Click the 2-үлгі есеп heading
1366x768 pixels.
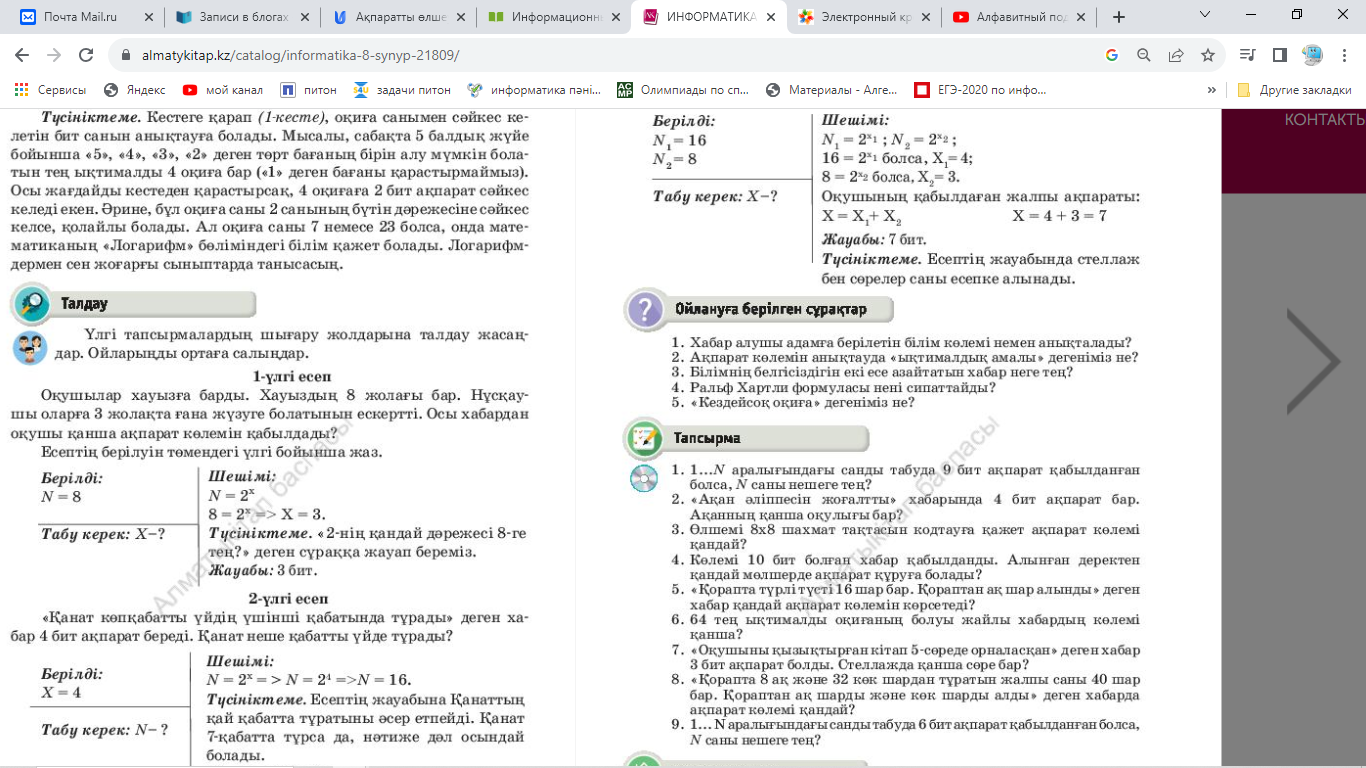pos(287,599)
